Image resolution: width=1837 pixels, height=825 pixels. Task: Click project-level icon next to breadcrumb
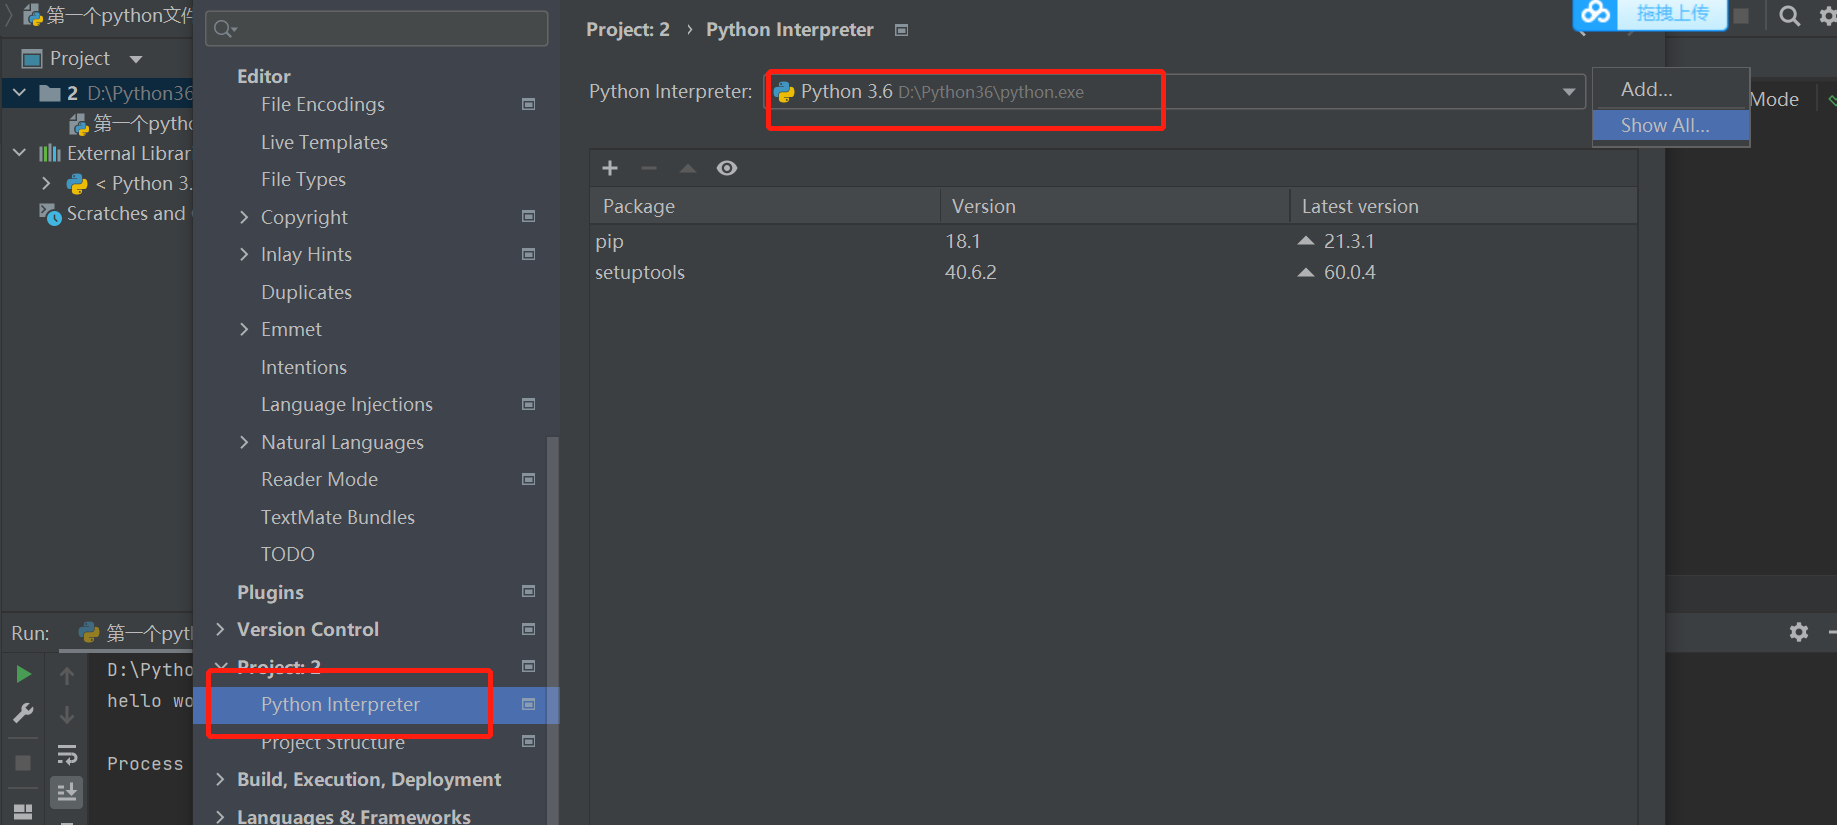pos(901,30)
